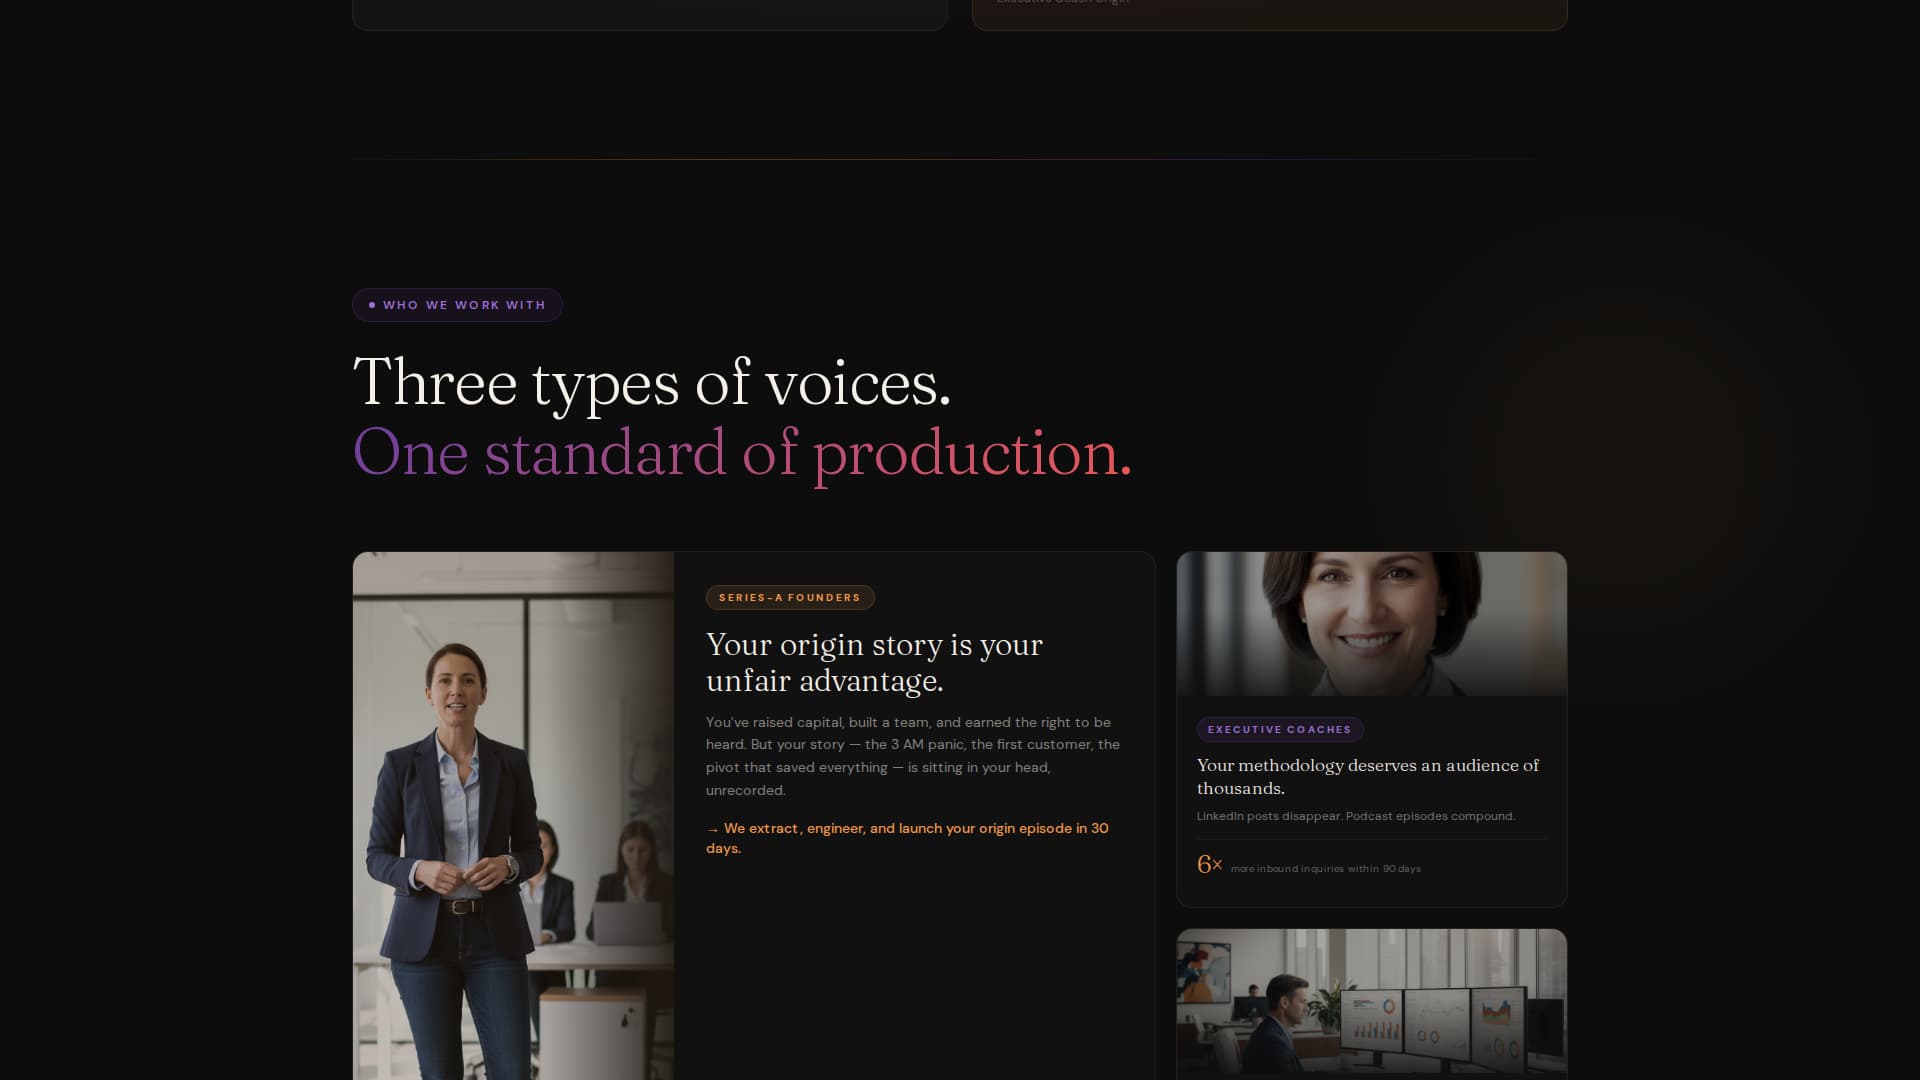This screenshot has width=1920, height=1080.
Task: Open the Series-A Founders card
Action: pos(753,815)
